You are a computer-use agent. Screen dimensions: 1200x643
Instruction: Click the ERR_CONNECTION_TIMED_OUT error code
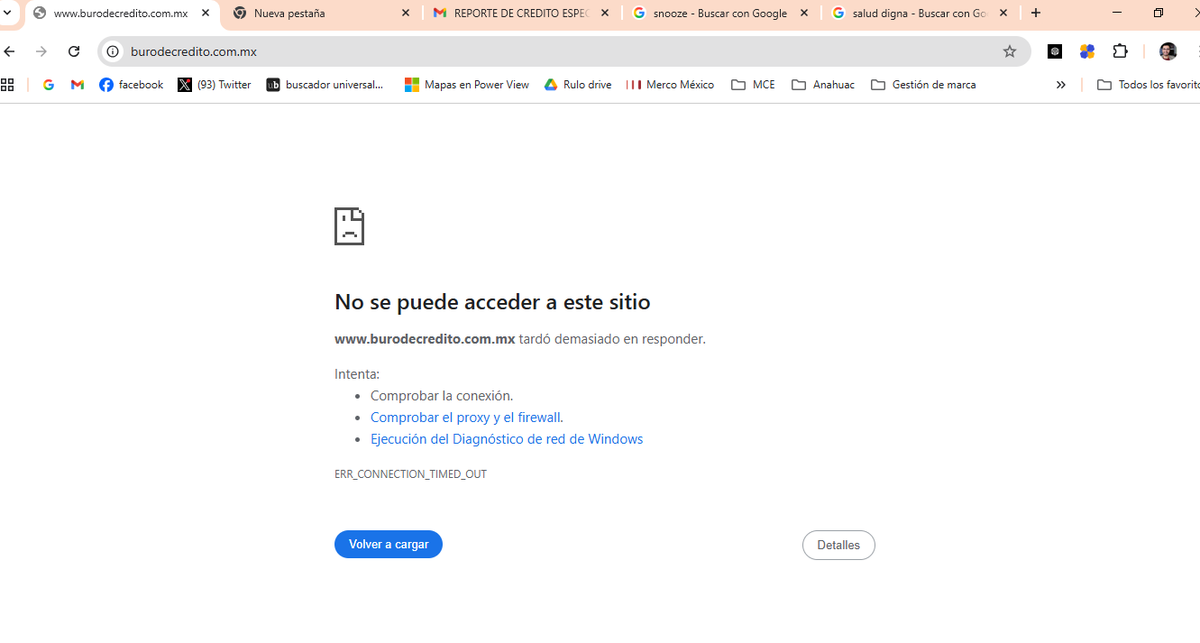tap(410, 474)
